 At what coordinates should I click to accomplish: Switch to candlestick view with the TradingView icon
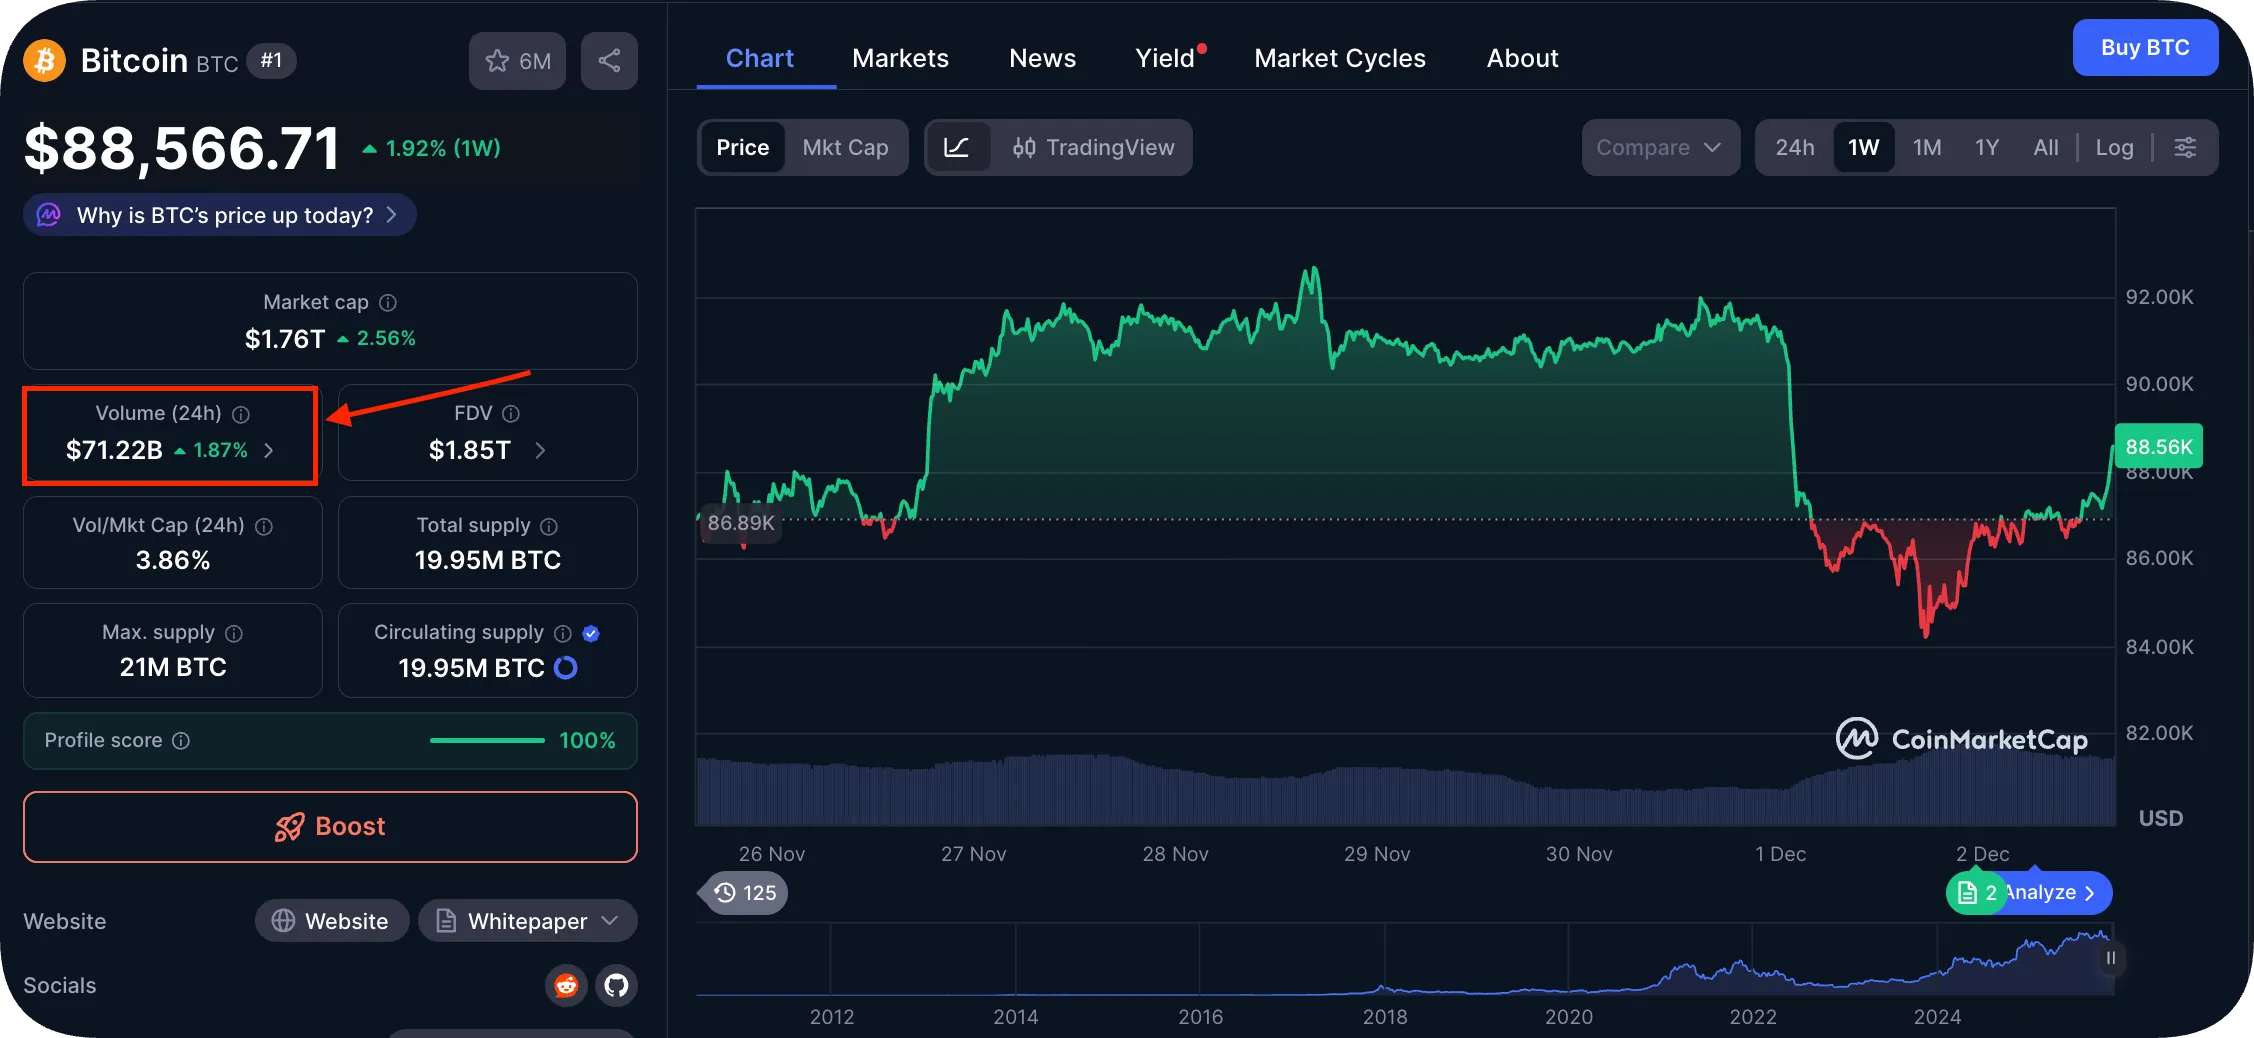click(x=1024, y=147)
